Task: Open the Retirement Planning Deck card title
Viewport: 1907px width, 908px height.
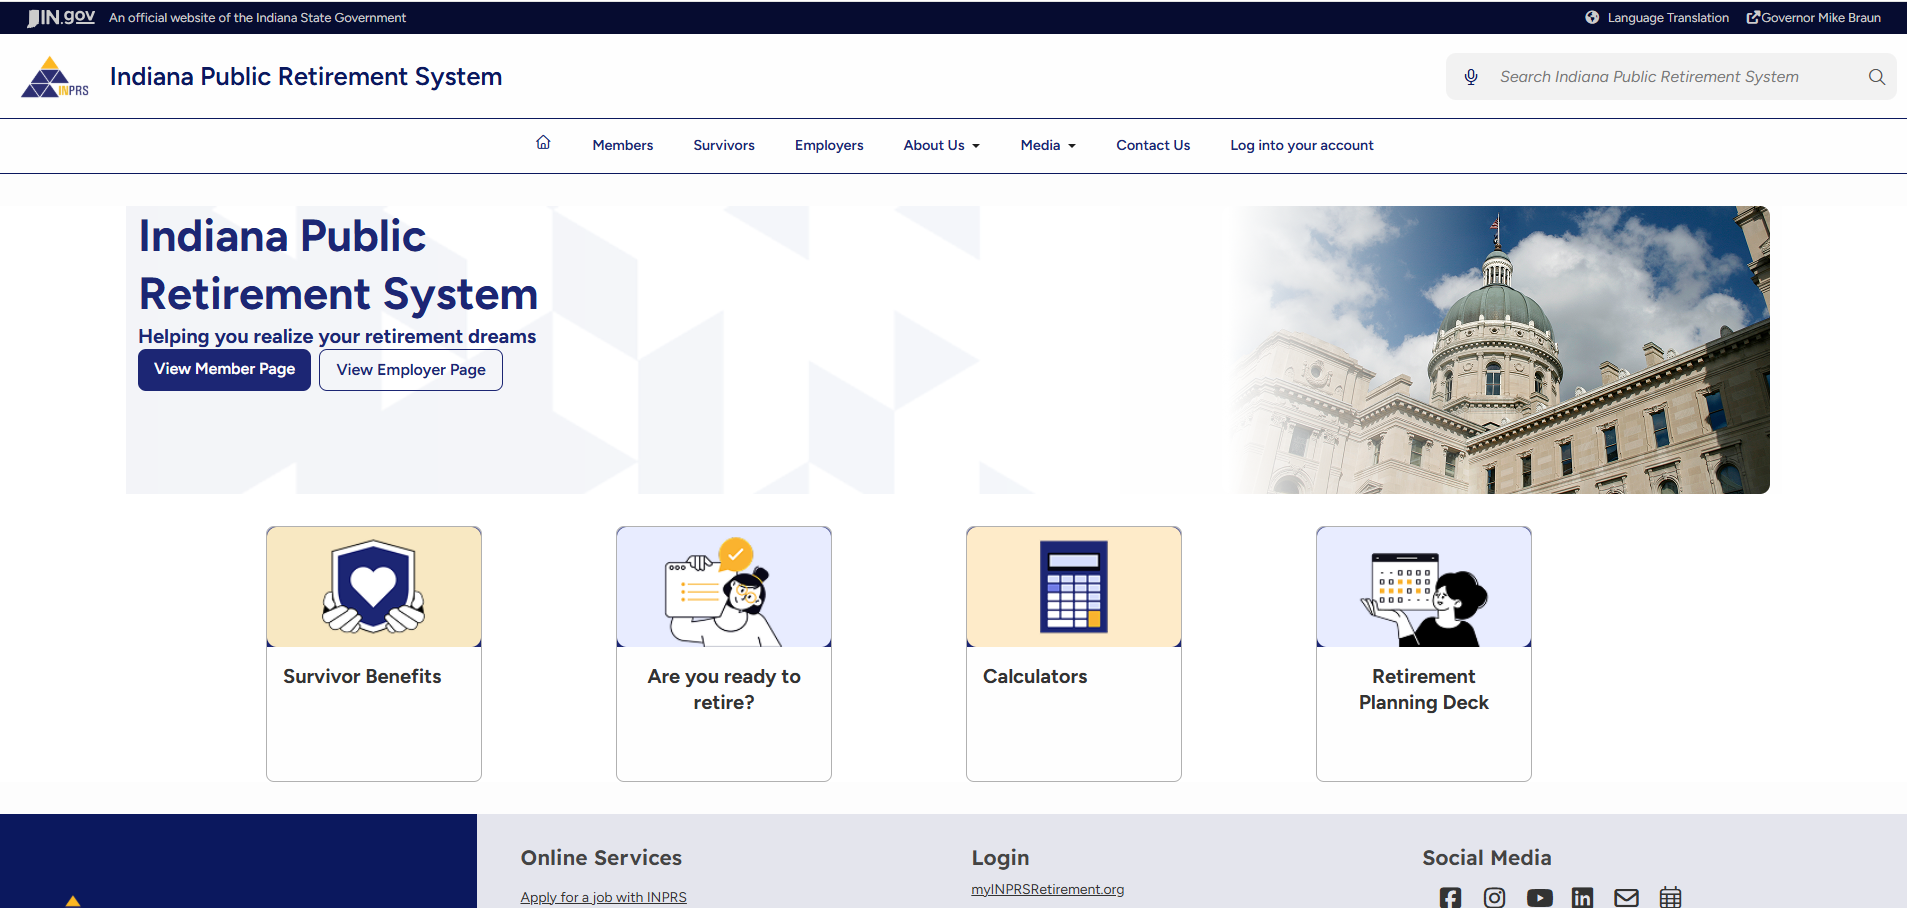Action: pyautogui.click(x=1424, y=690)
